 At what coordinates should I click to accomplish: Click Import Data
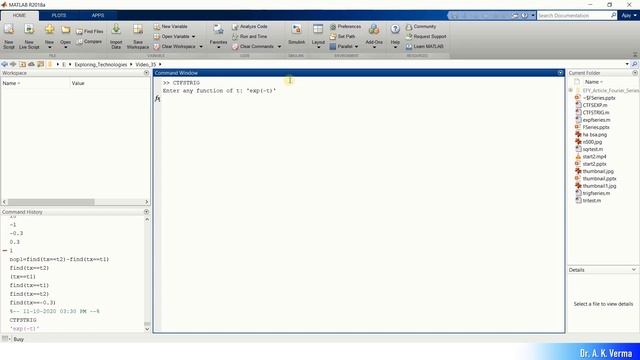116,36
